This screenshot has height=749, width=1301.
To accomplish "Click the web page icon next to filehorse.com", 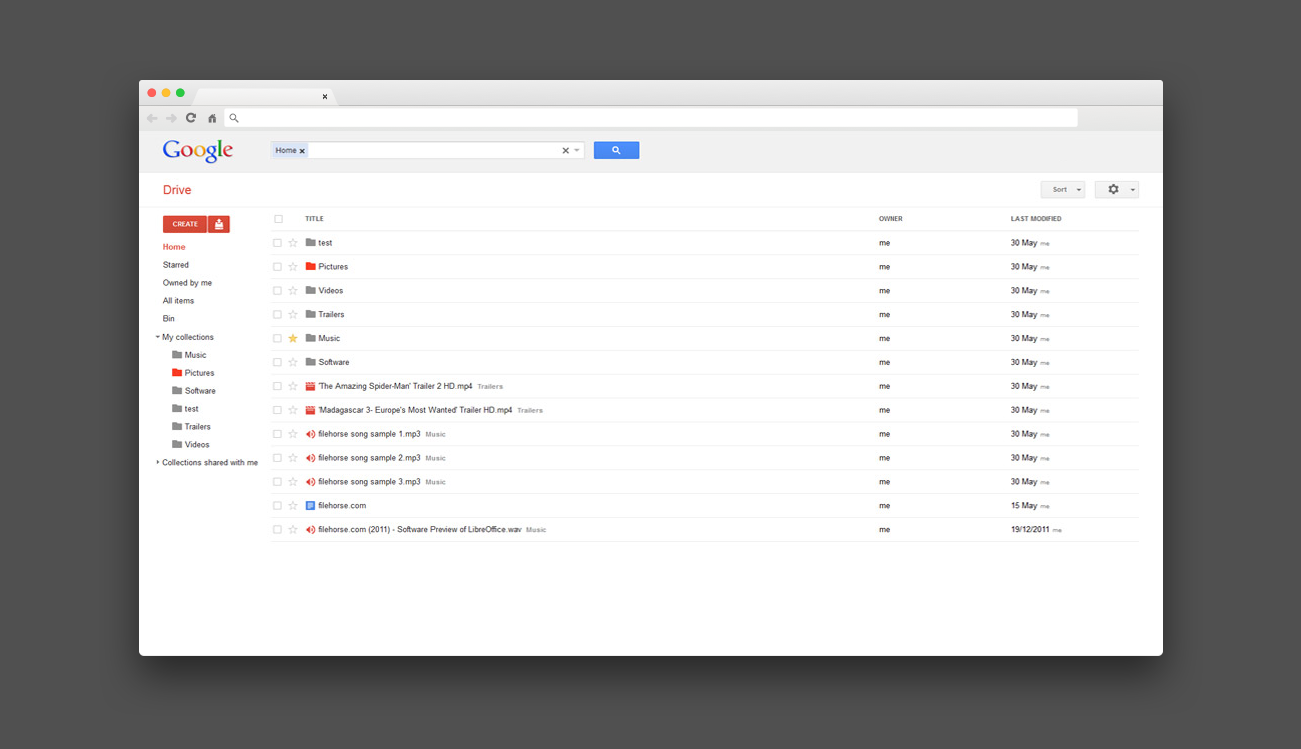I will [x=309, y=505].
